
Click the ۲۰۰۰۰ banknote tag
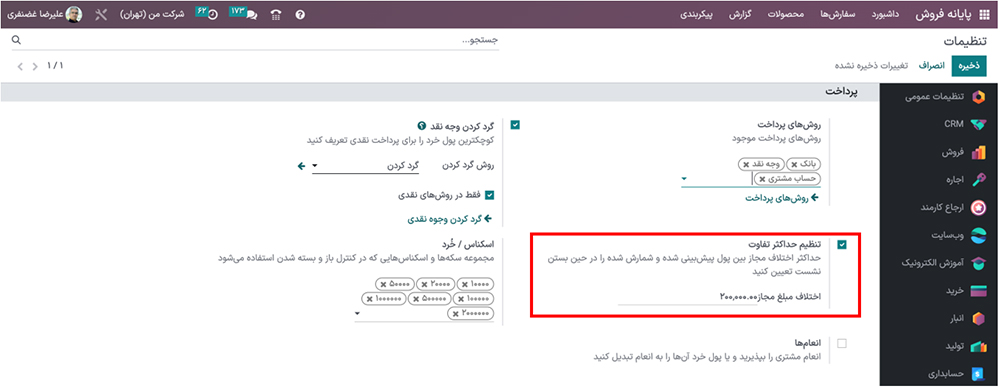436,284
